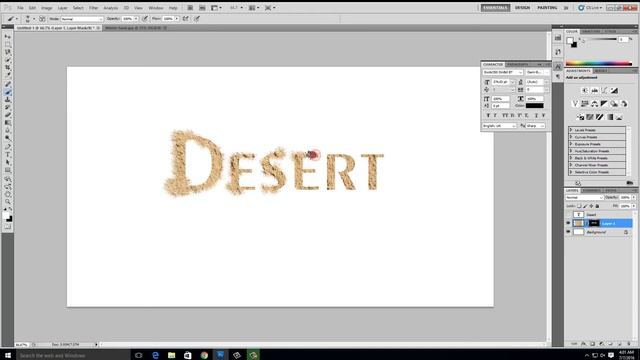Open the brush Mode dropdown set to Normal
Viewport: 640px width, 360px height.
[x=82, y=19]
